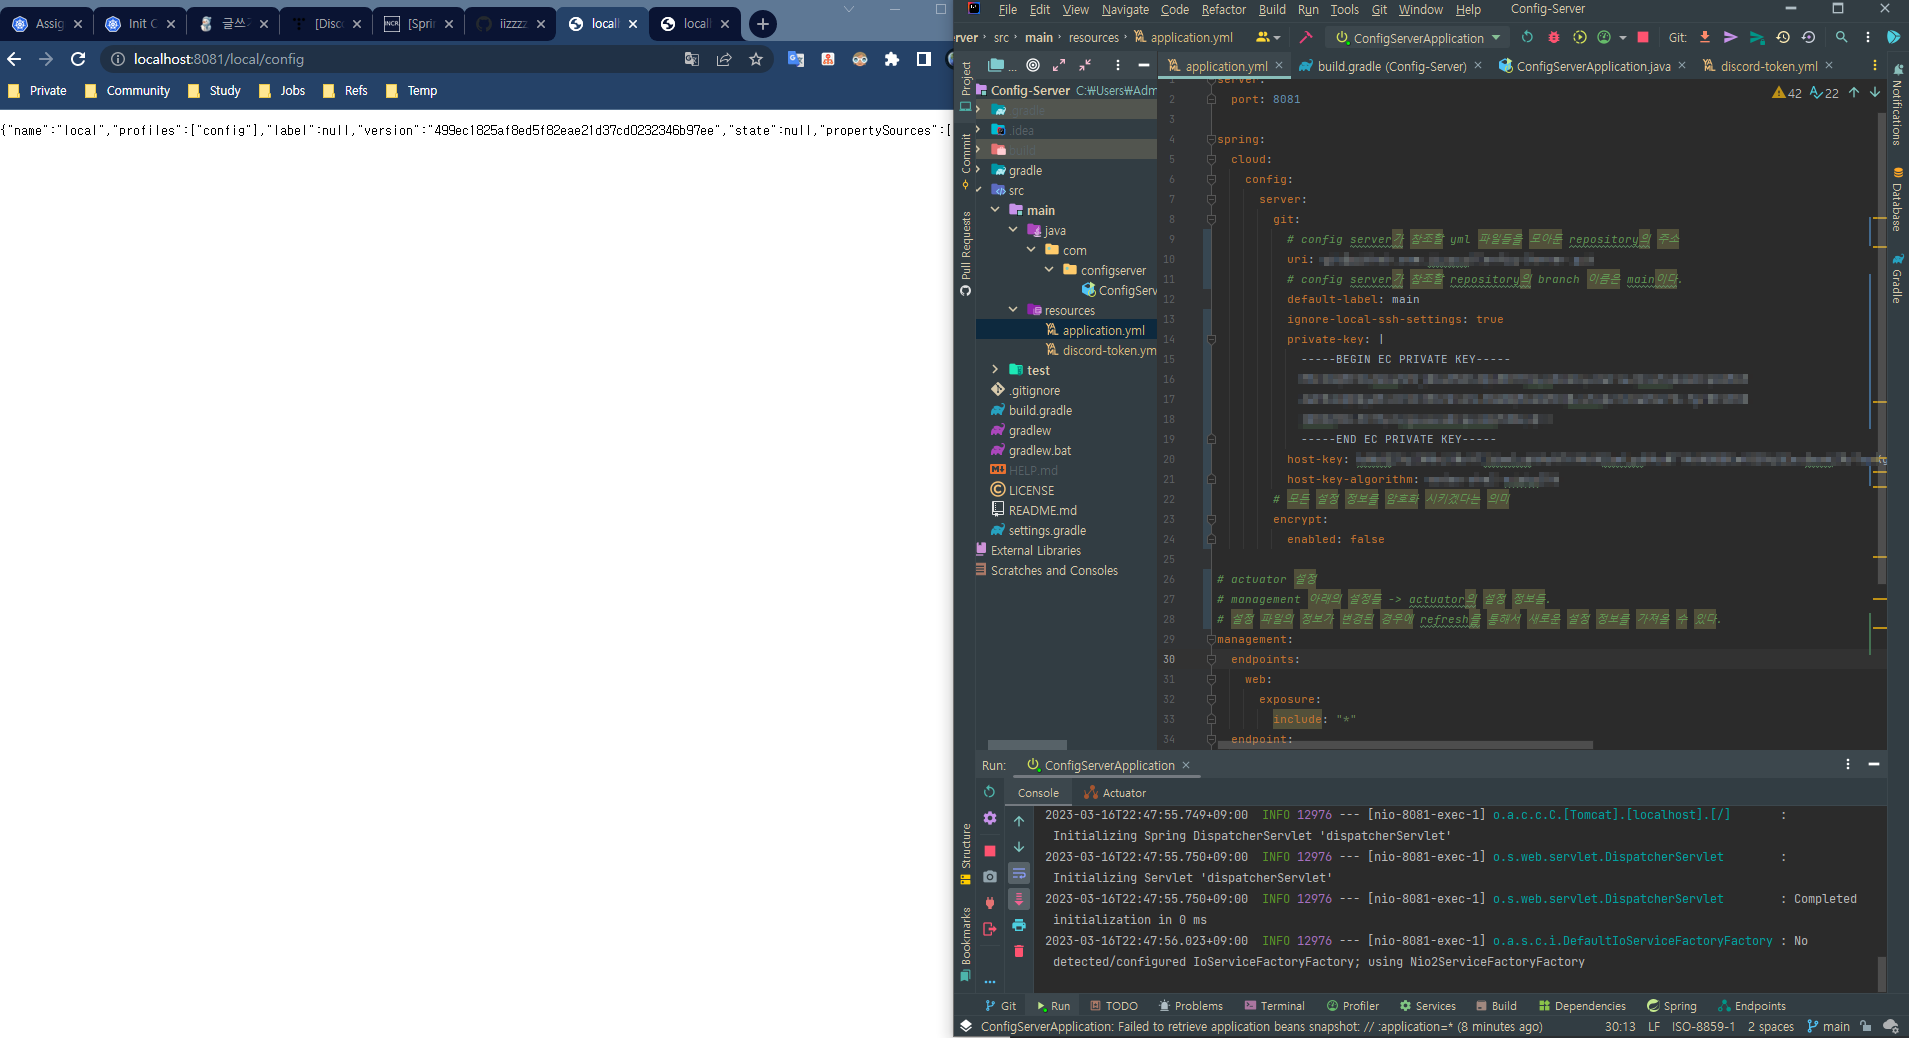Click the thread dump camera icon
The image size is (1909, 1038).
coord(990,876)
